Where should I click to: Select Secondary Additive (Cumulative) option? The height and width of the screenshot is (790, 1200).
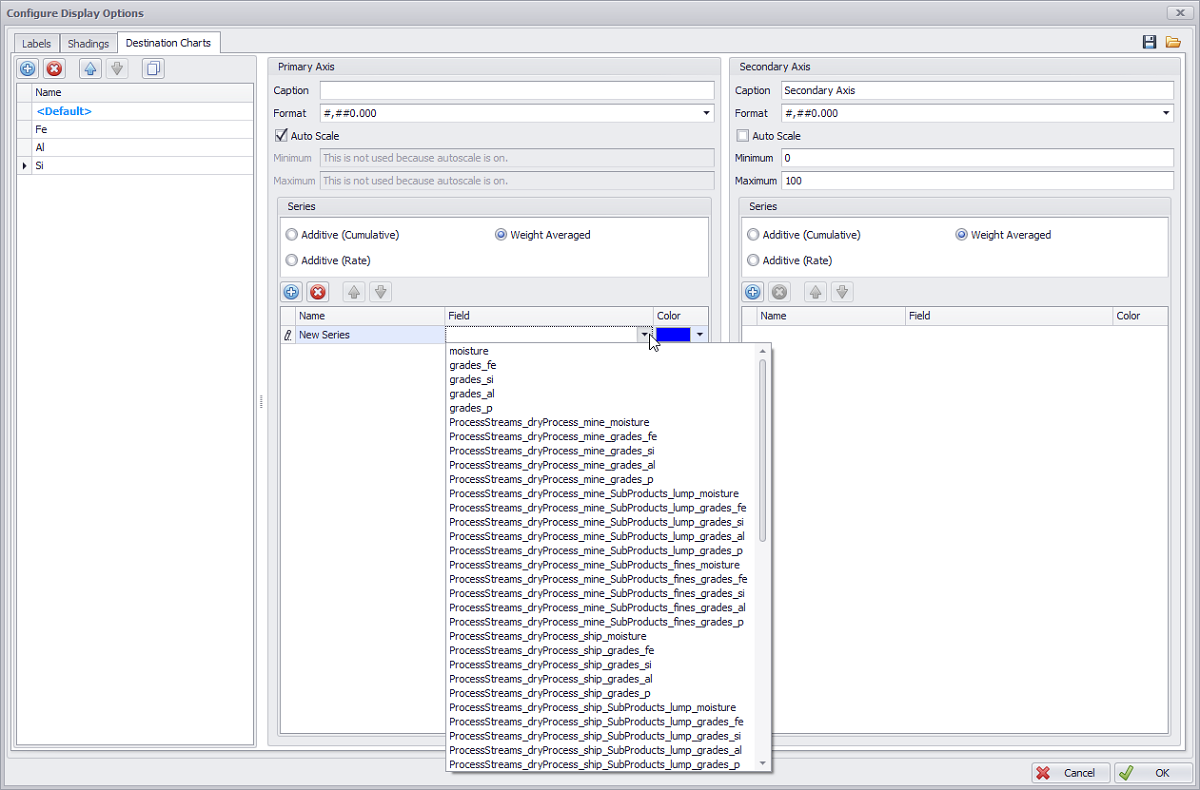tap(753, 235)
